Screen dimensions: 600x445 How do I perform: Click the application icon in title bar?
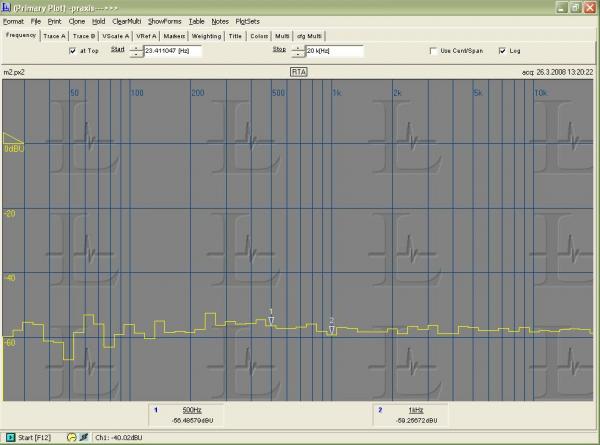7,7
